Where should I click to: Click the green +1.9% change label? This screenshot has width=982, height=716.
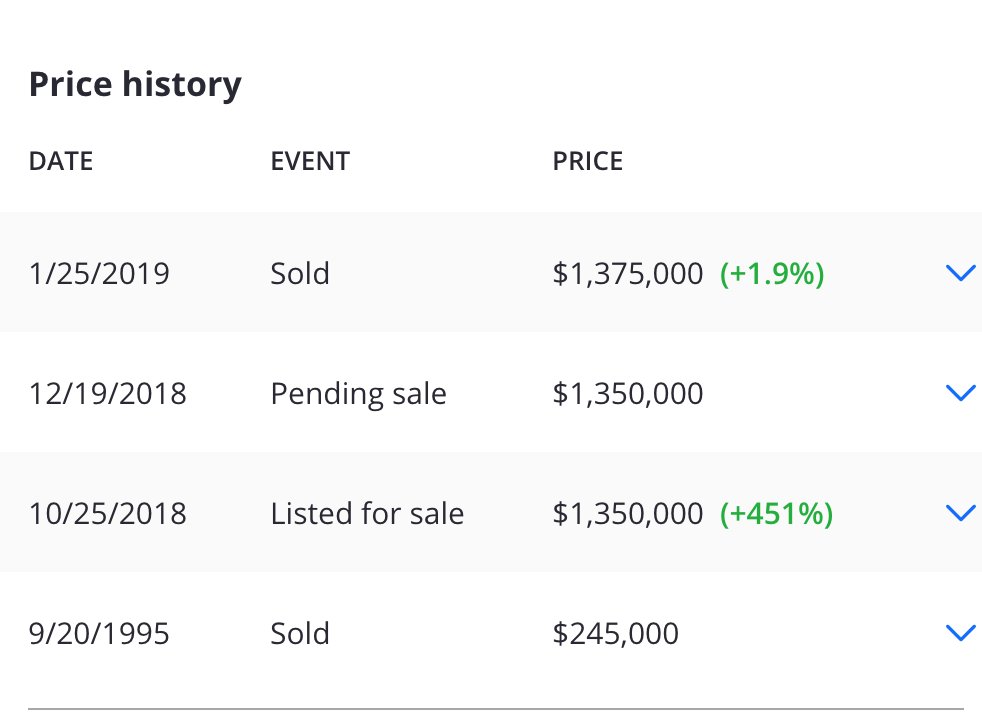pyautogui.click(x=772, y=273)
